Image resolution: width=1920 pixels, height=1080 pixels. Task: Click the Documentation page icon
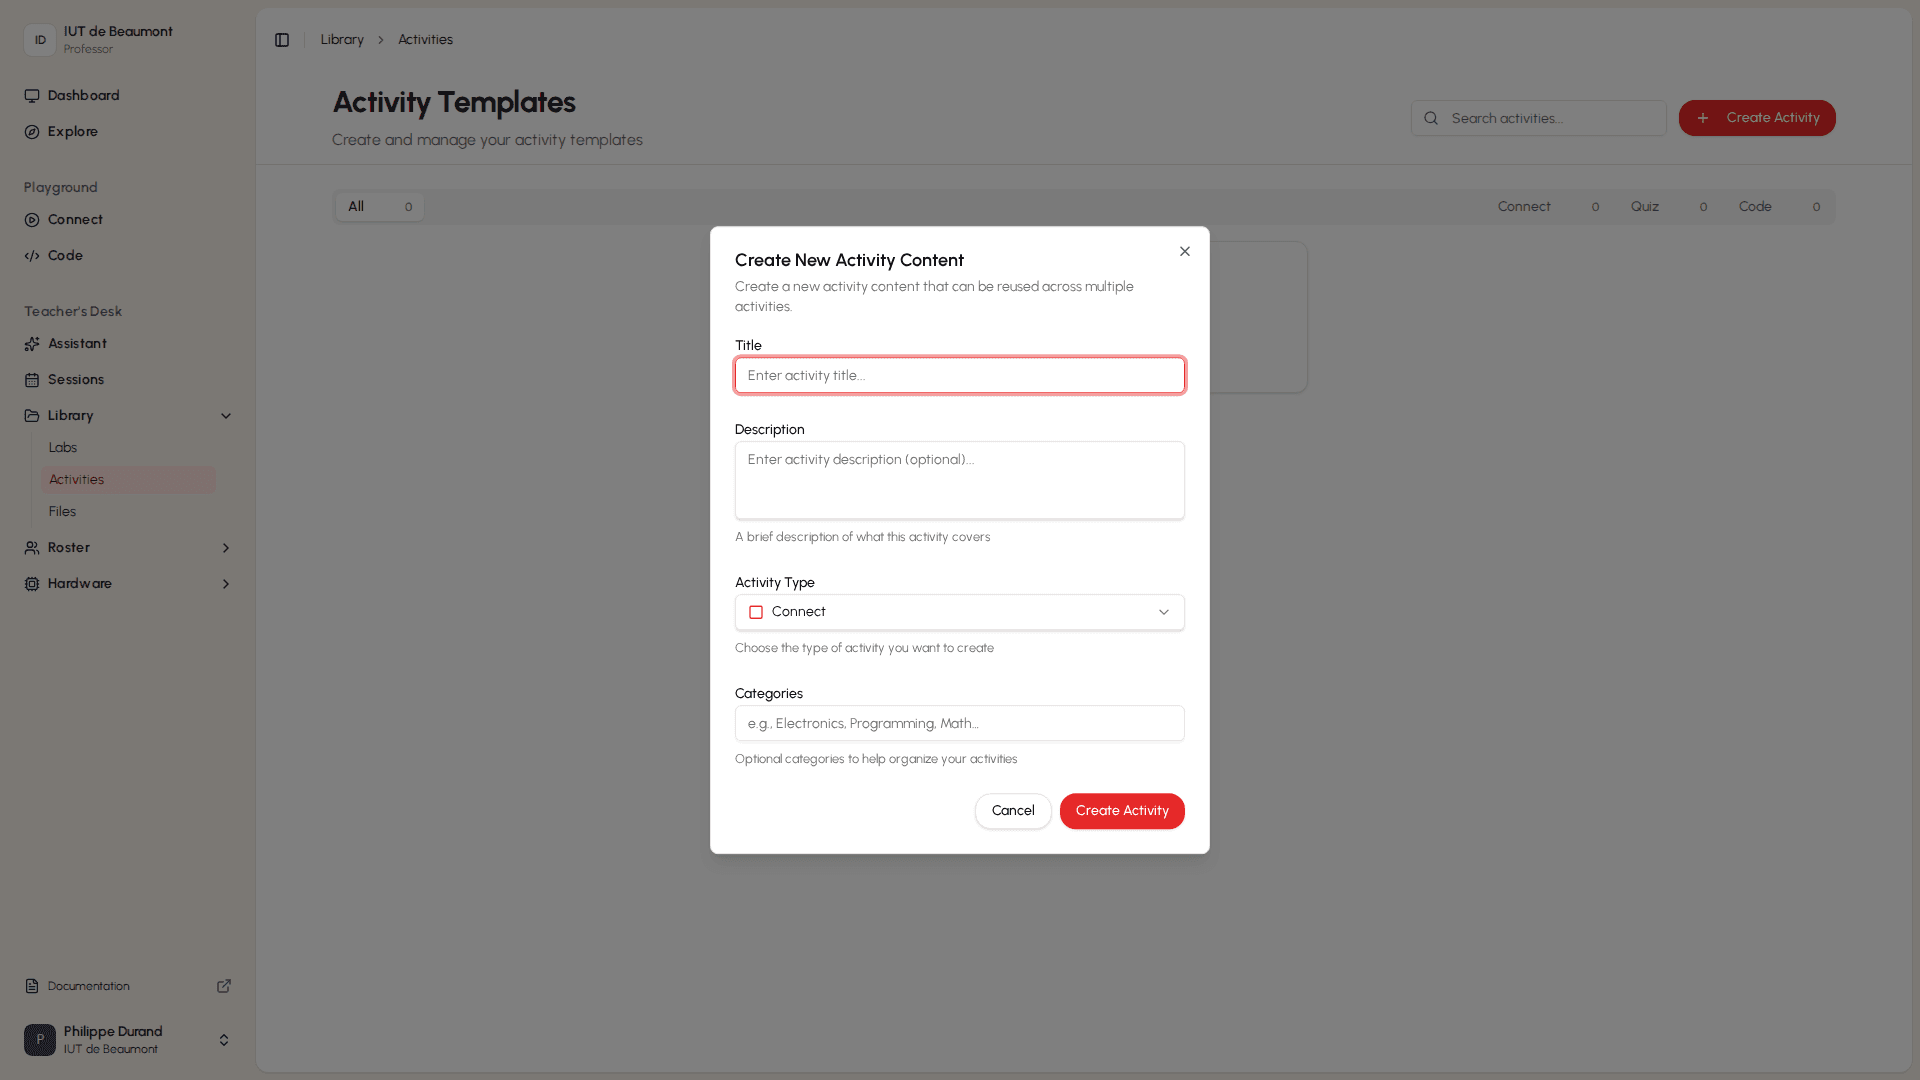[32, 986]
